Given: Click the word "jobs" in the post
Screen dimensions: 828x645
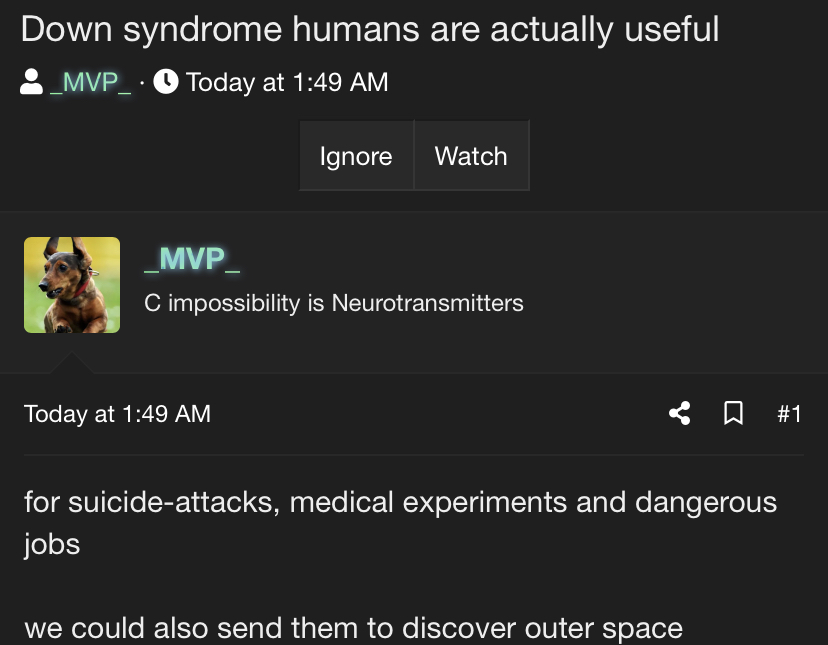Looking at the screenshot, I should tap(52, 545).
